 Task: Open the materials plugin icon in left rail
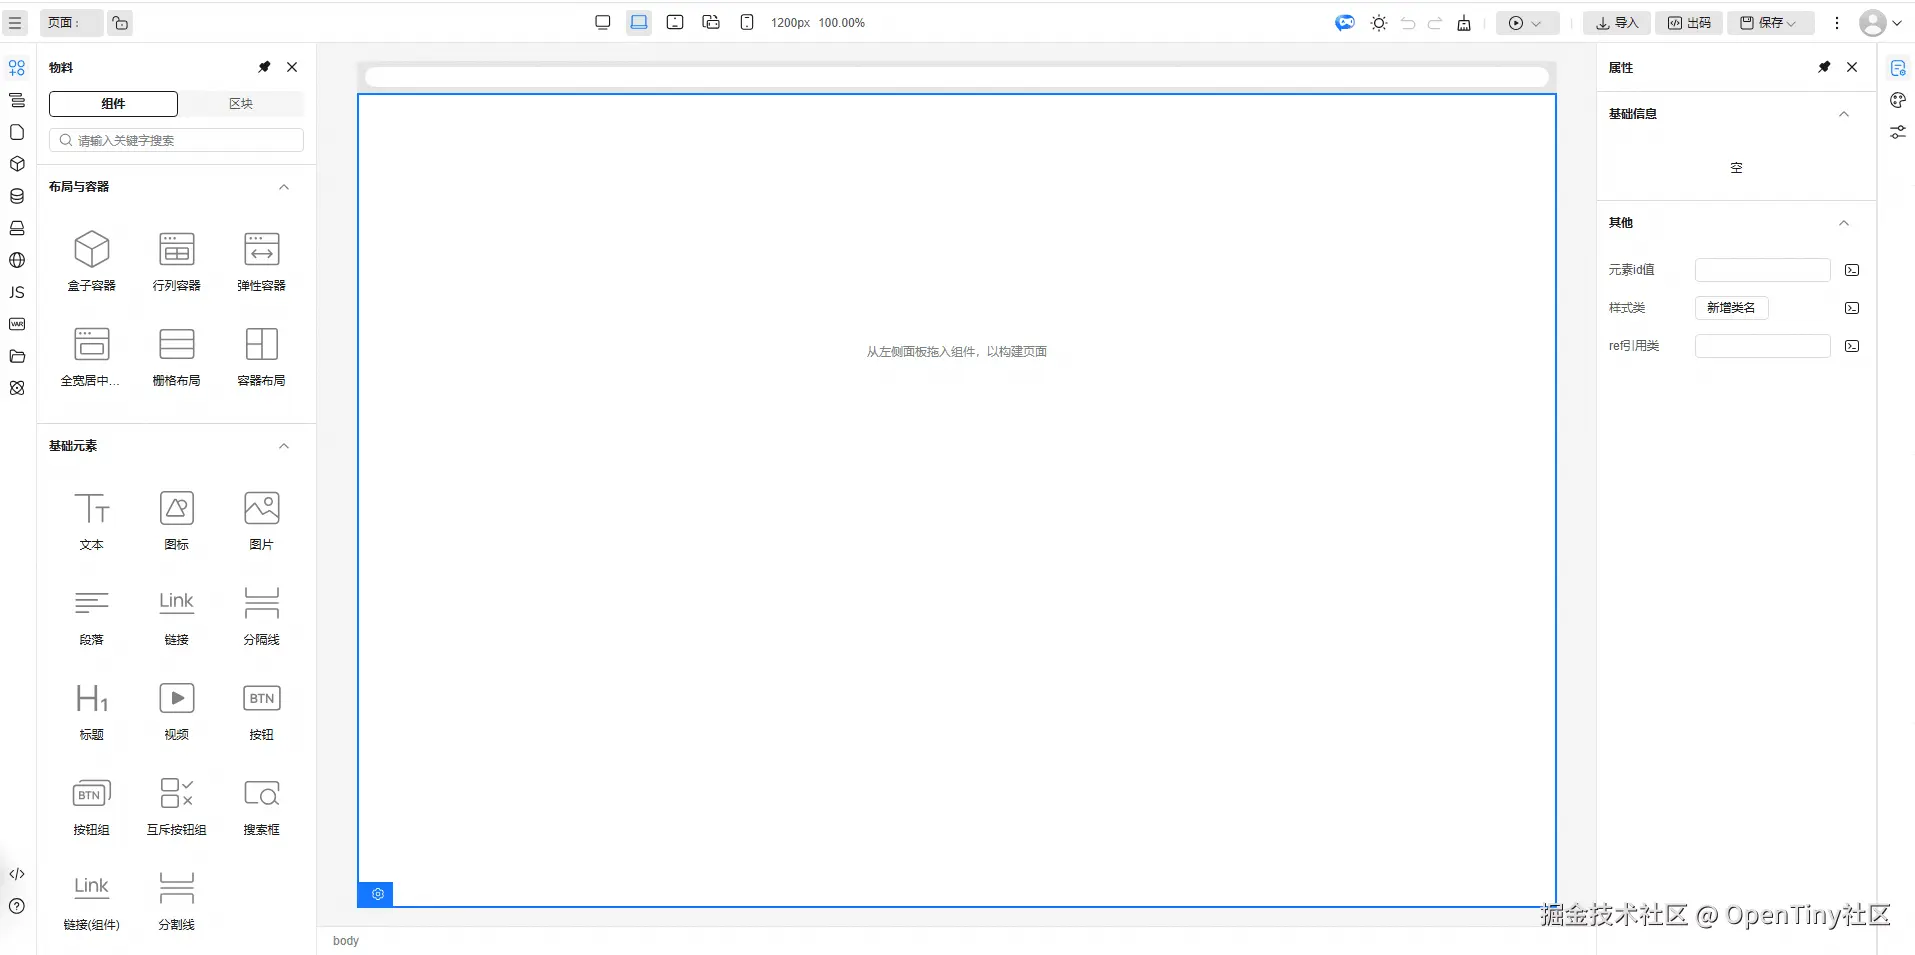[17, 68]
